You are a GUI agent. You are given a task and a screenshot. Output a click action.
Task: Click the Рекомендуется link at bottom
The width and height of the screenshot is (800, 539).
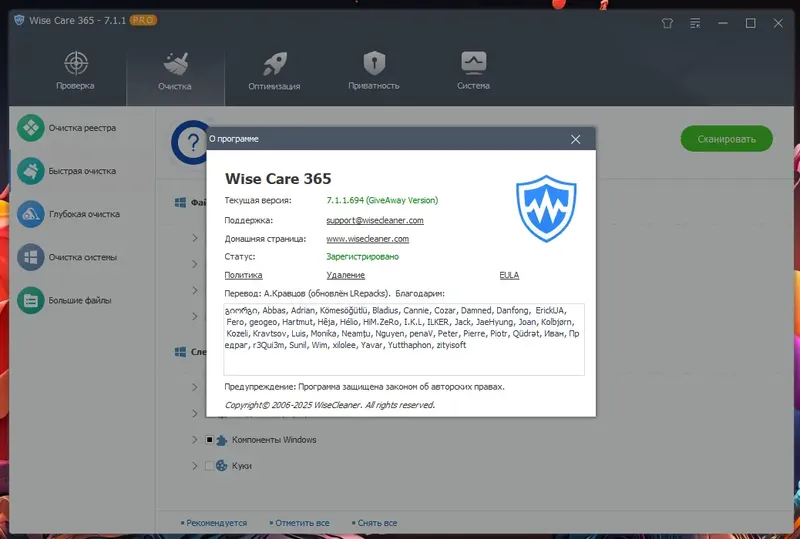214,523
